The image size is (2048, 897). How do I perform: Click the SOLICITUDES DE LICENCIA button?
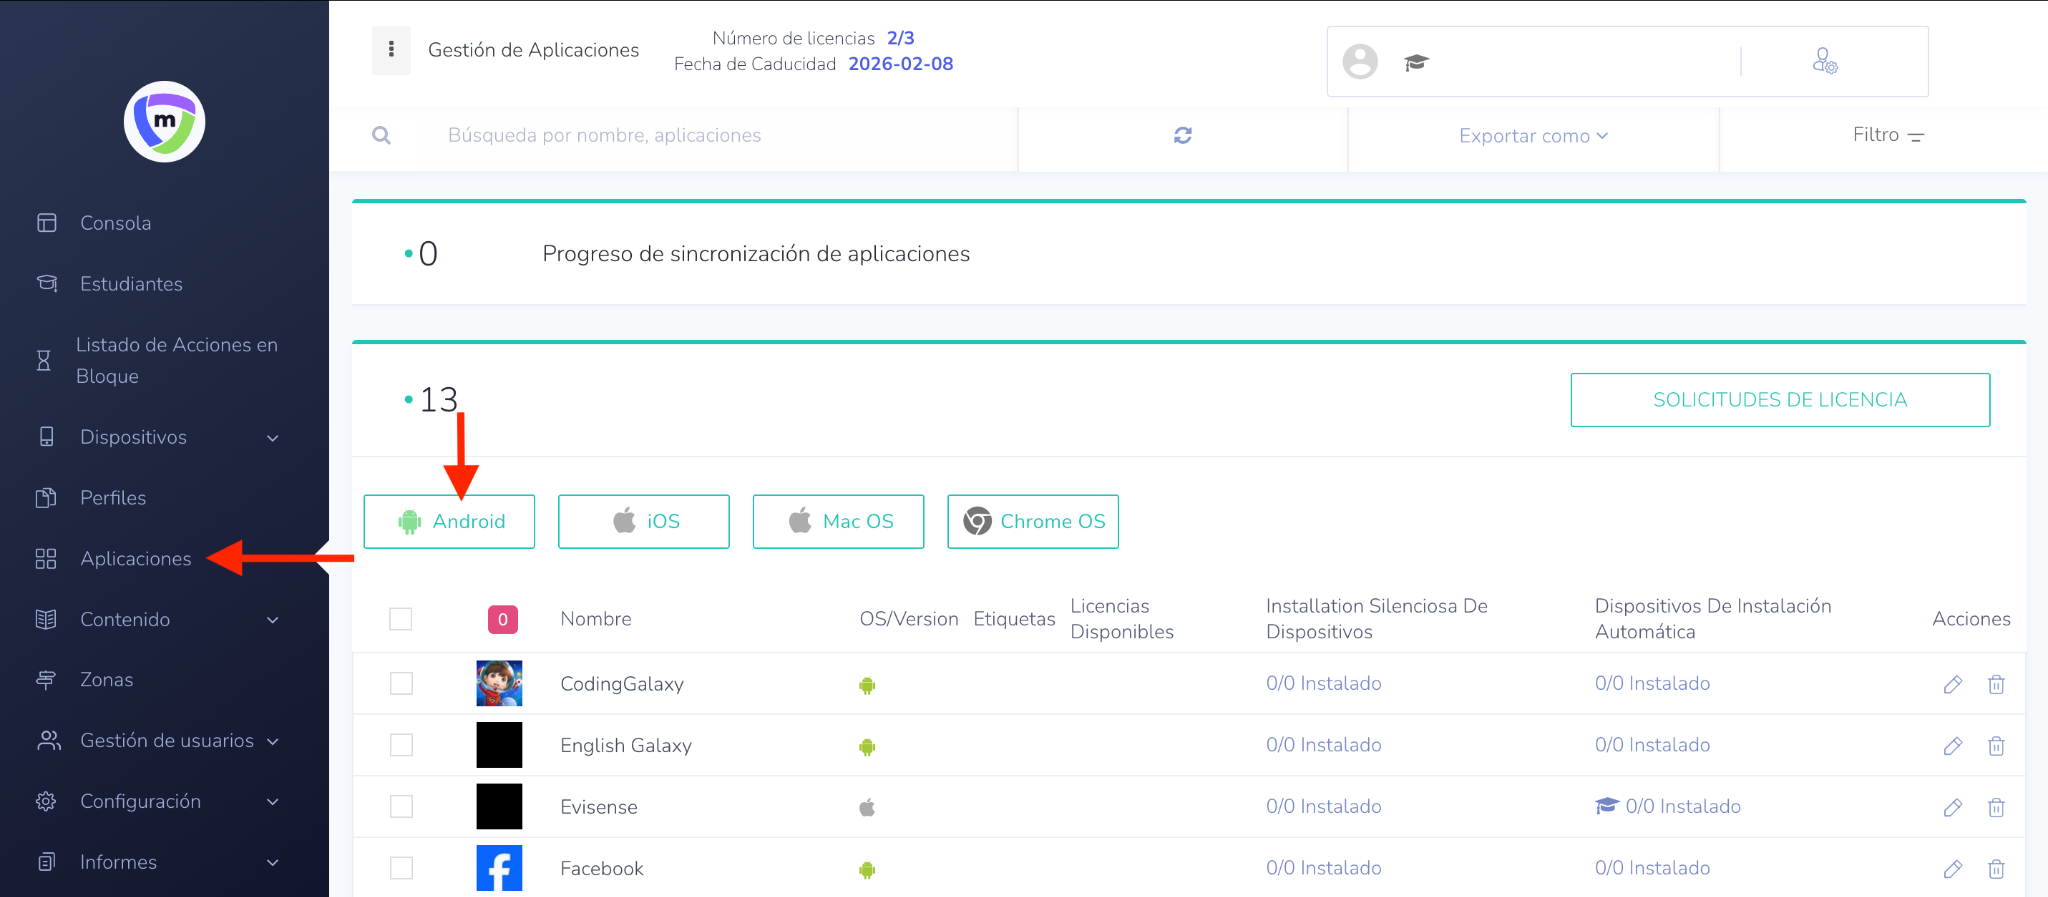(1779, 400)
